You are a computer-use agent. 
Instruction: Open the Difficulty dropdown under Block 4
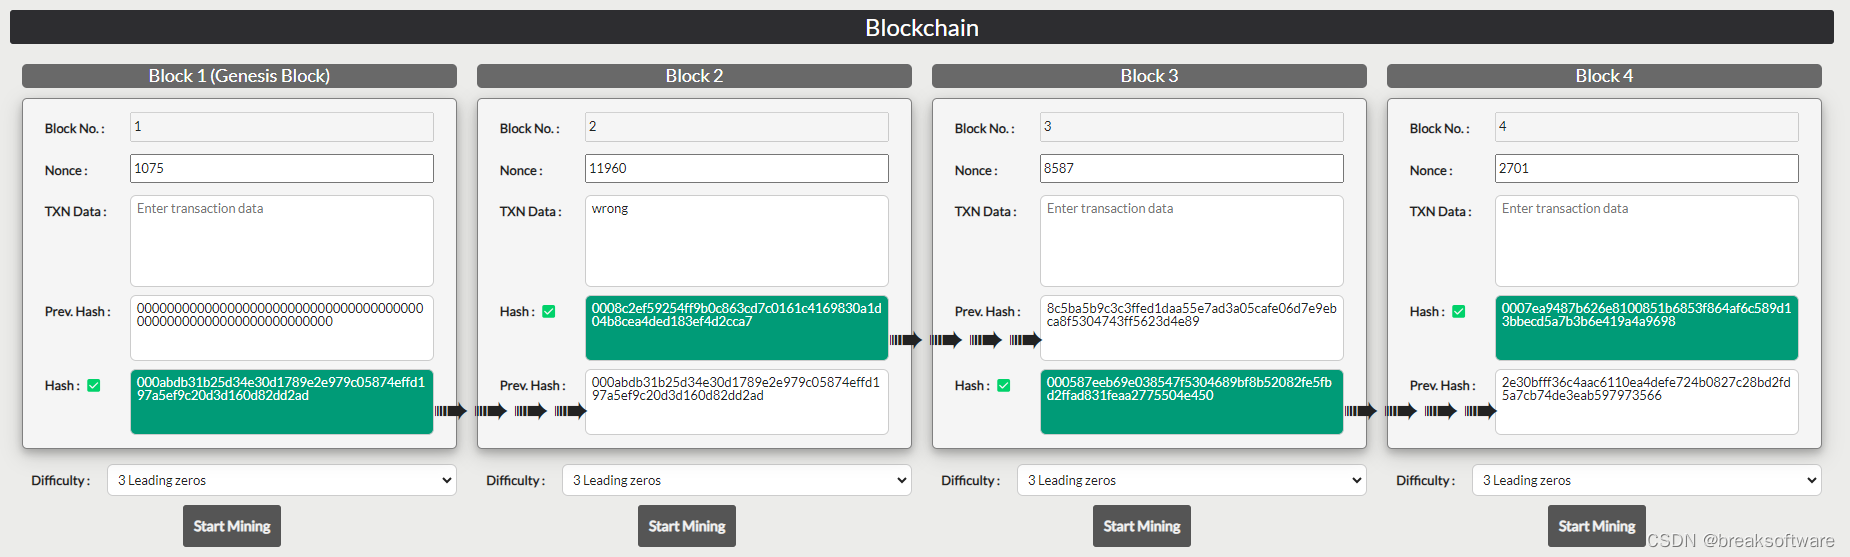tap(1647, 480)
